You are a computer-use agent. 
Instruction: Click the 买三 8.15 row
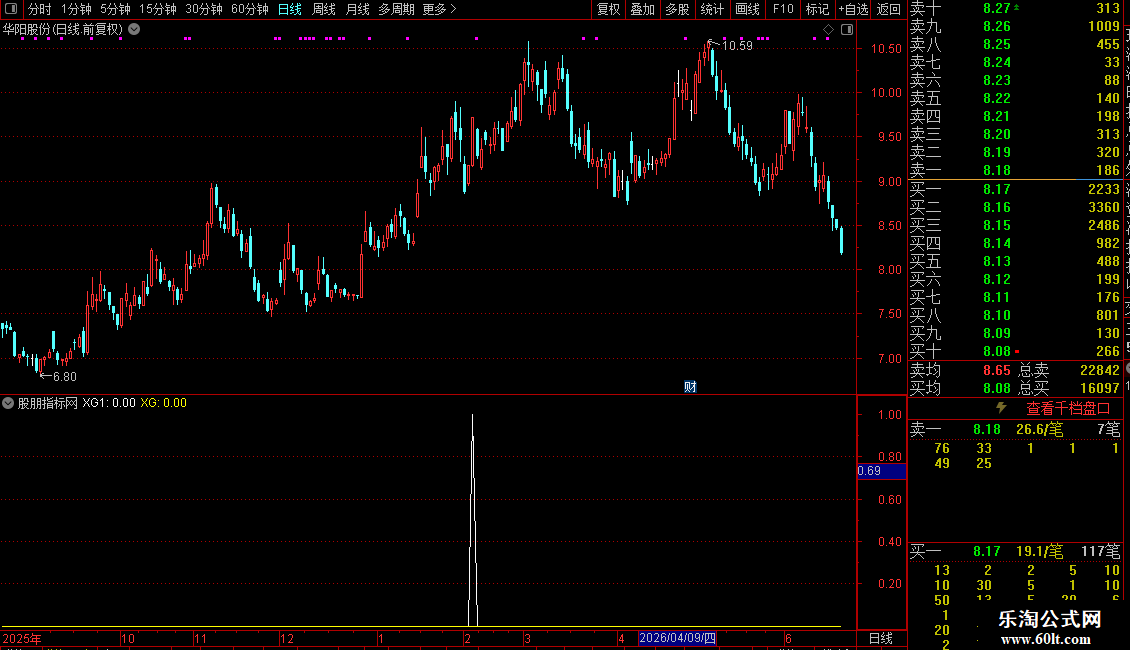click(x=1015, y=225)
